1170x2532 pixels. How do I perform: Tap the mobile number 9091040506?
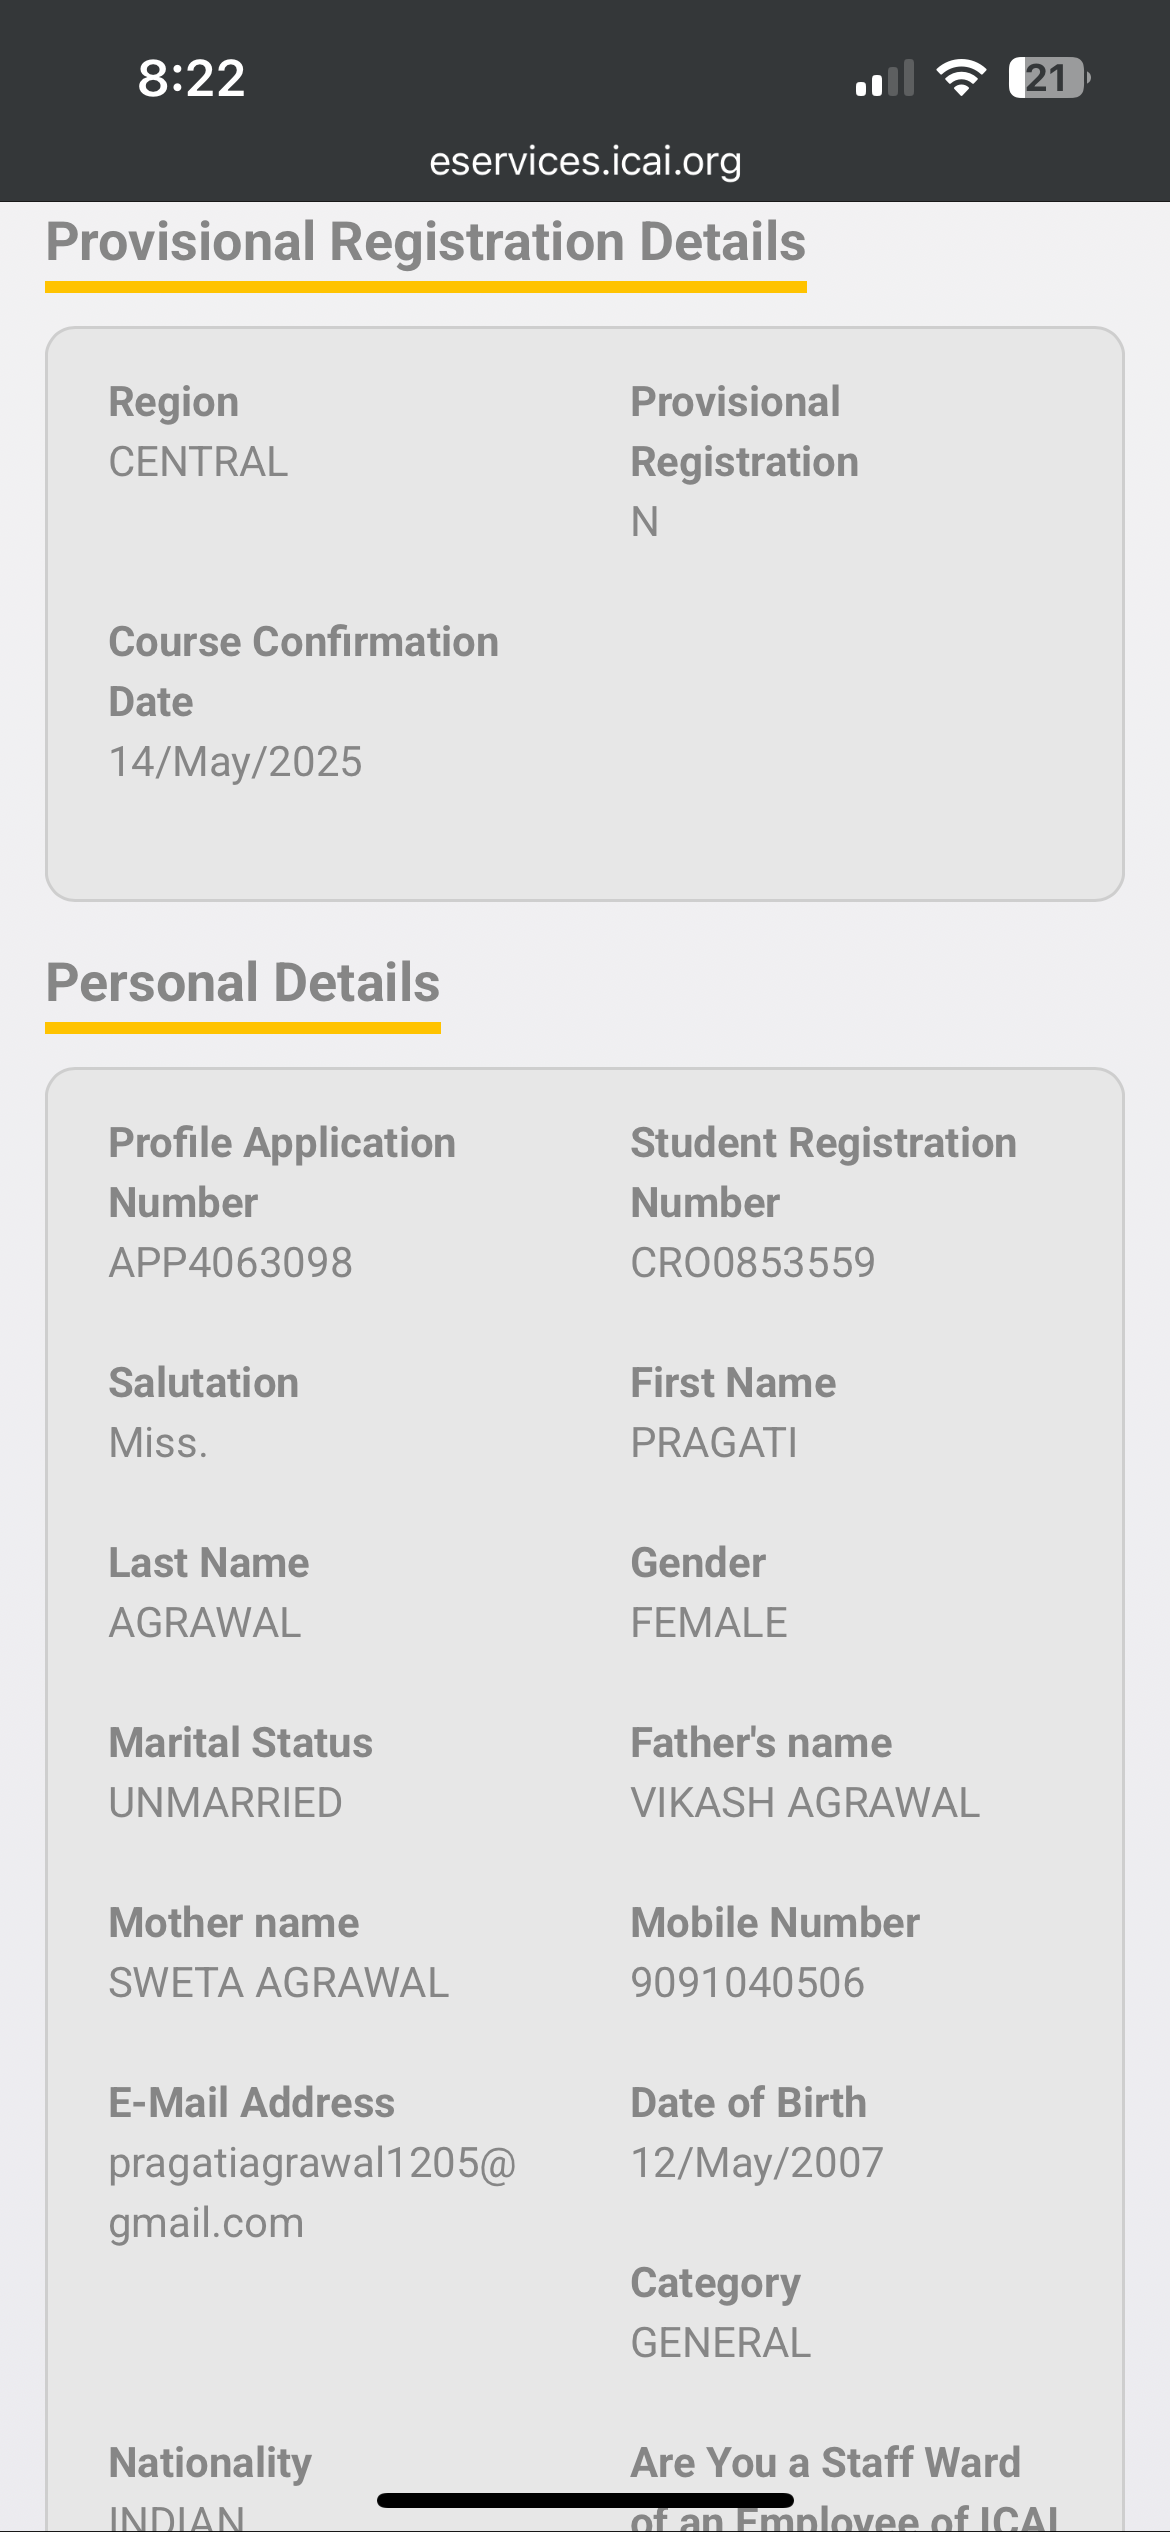click(747, 1983)
